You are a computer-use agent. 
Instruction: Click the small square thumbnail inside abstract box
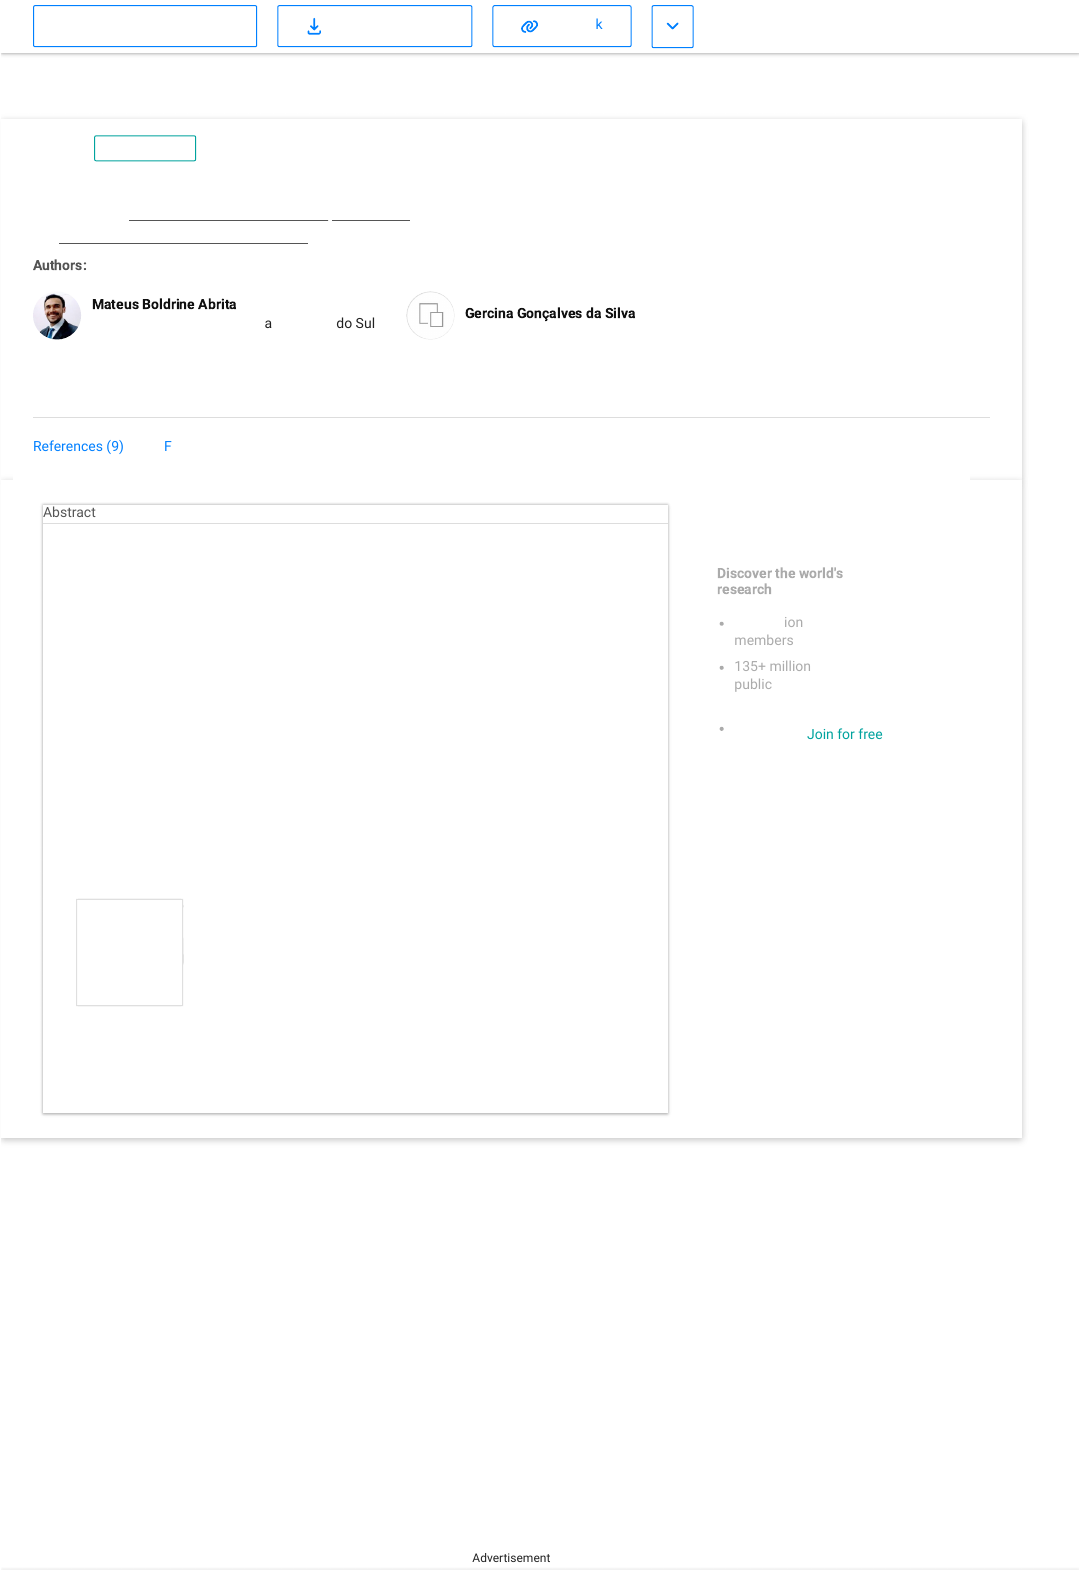coord(130,952)
